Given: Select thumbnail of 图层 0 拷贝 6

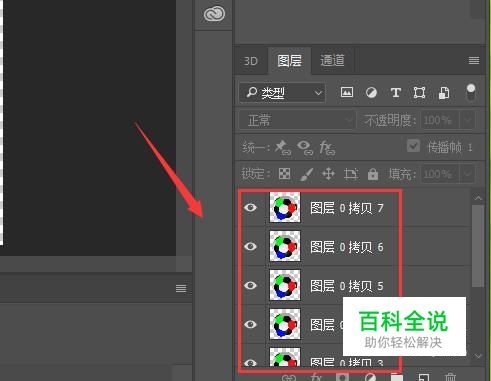Looking at the screenshot, I should tap(285, 246).
